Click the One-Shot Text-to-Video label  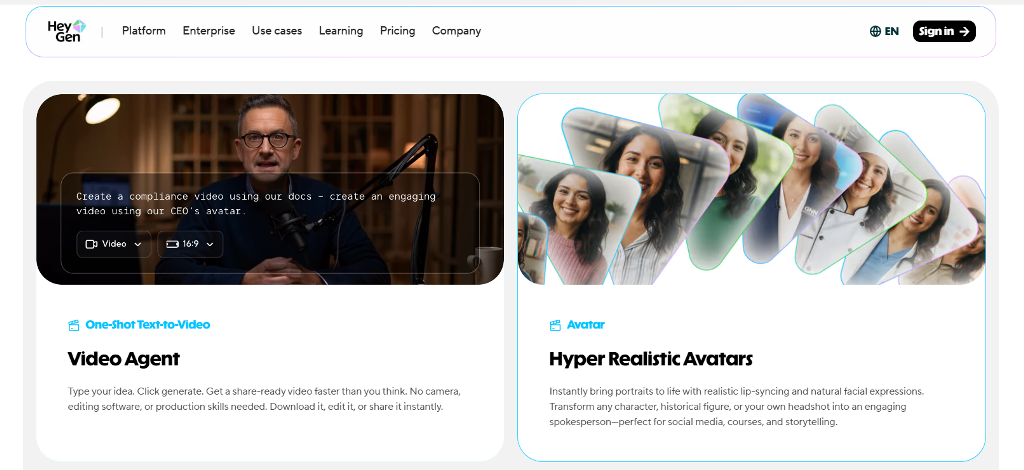(x=148, y=324)
